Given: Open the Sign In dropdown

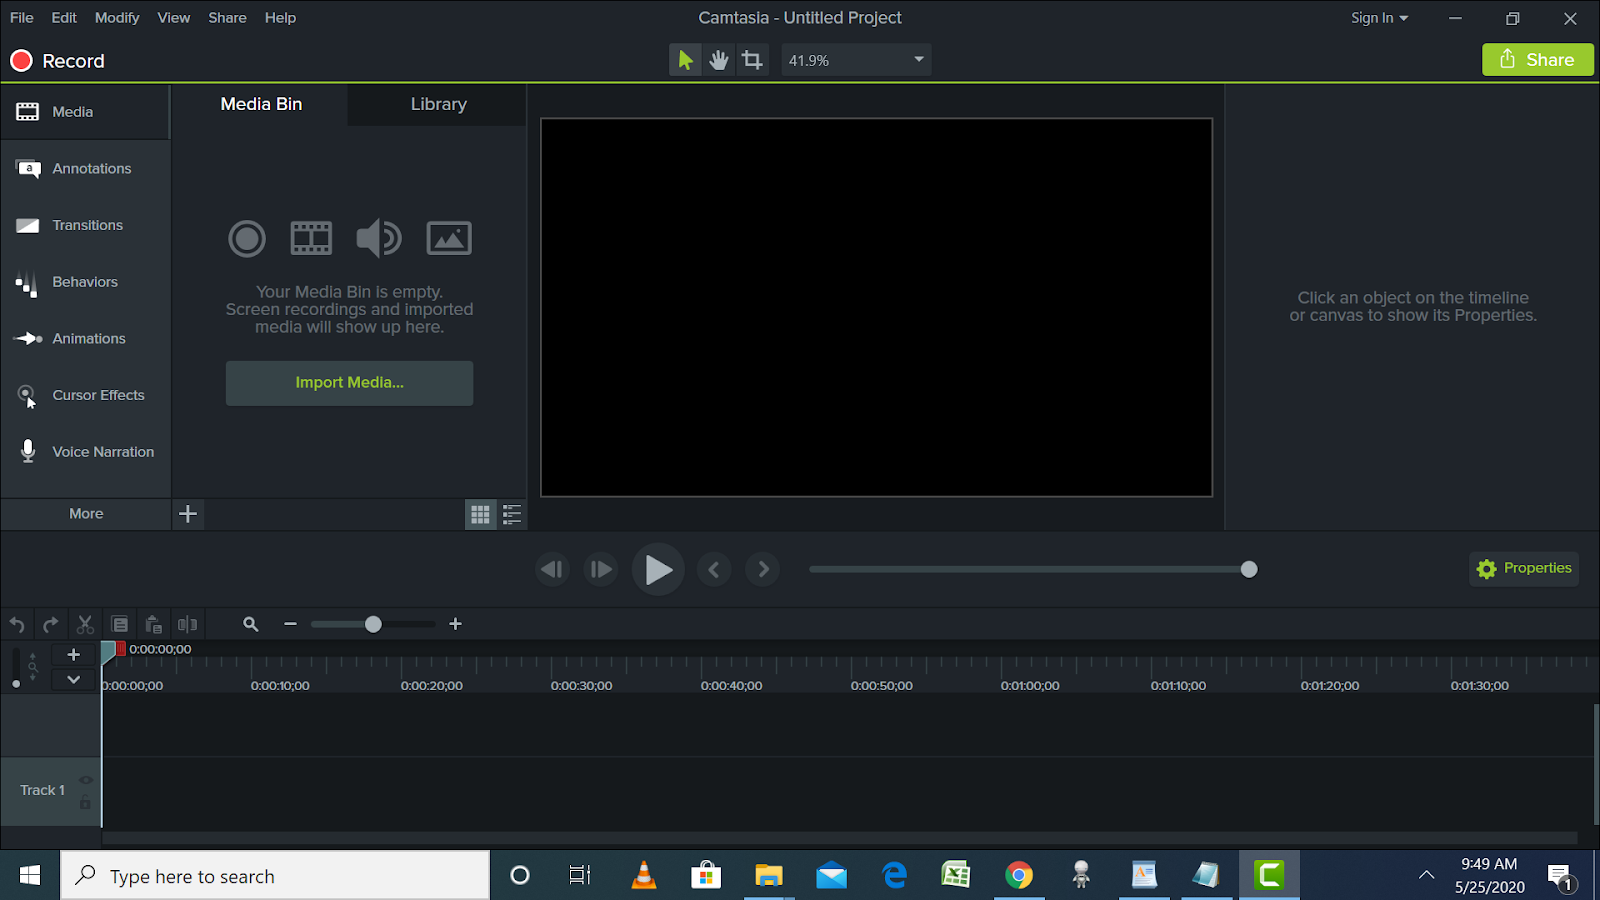Looking at the screenshot, I should click(1379, 18).
